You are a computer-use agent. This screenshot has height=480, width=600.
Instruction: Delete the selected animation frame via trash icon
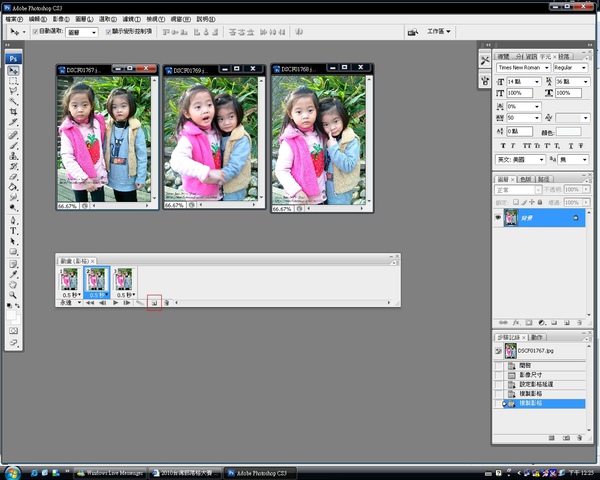(166, 303)
